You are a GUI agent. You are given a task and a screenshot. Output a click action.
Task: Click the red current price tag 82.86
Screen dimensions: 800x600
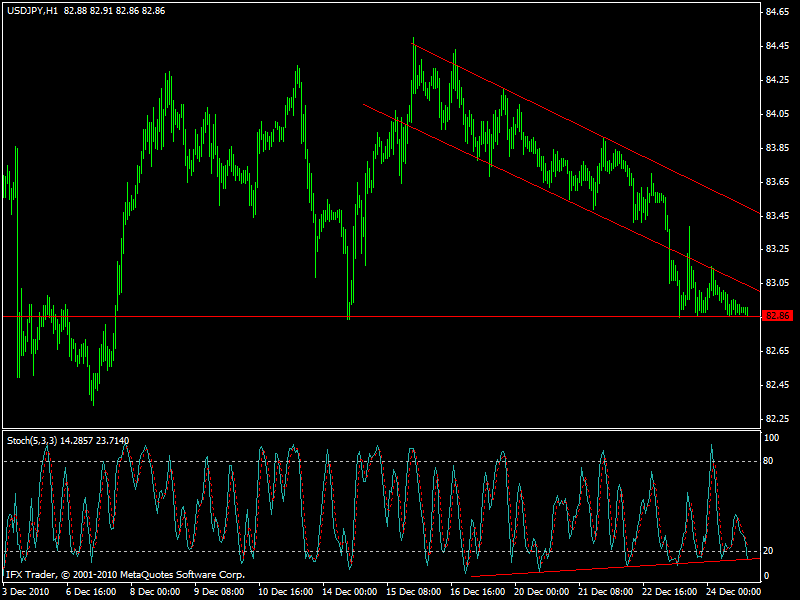[x=777, y=316]
